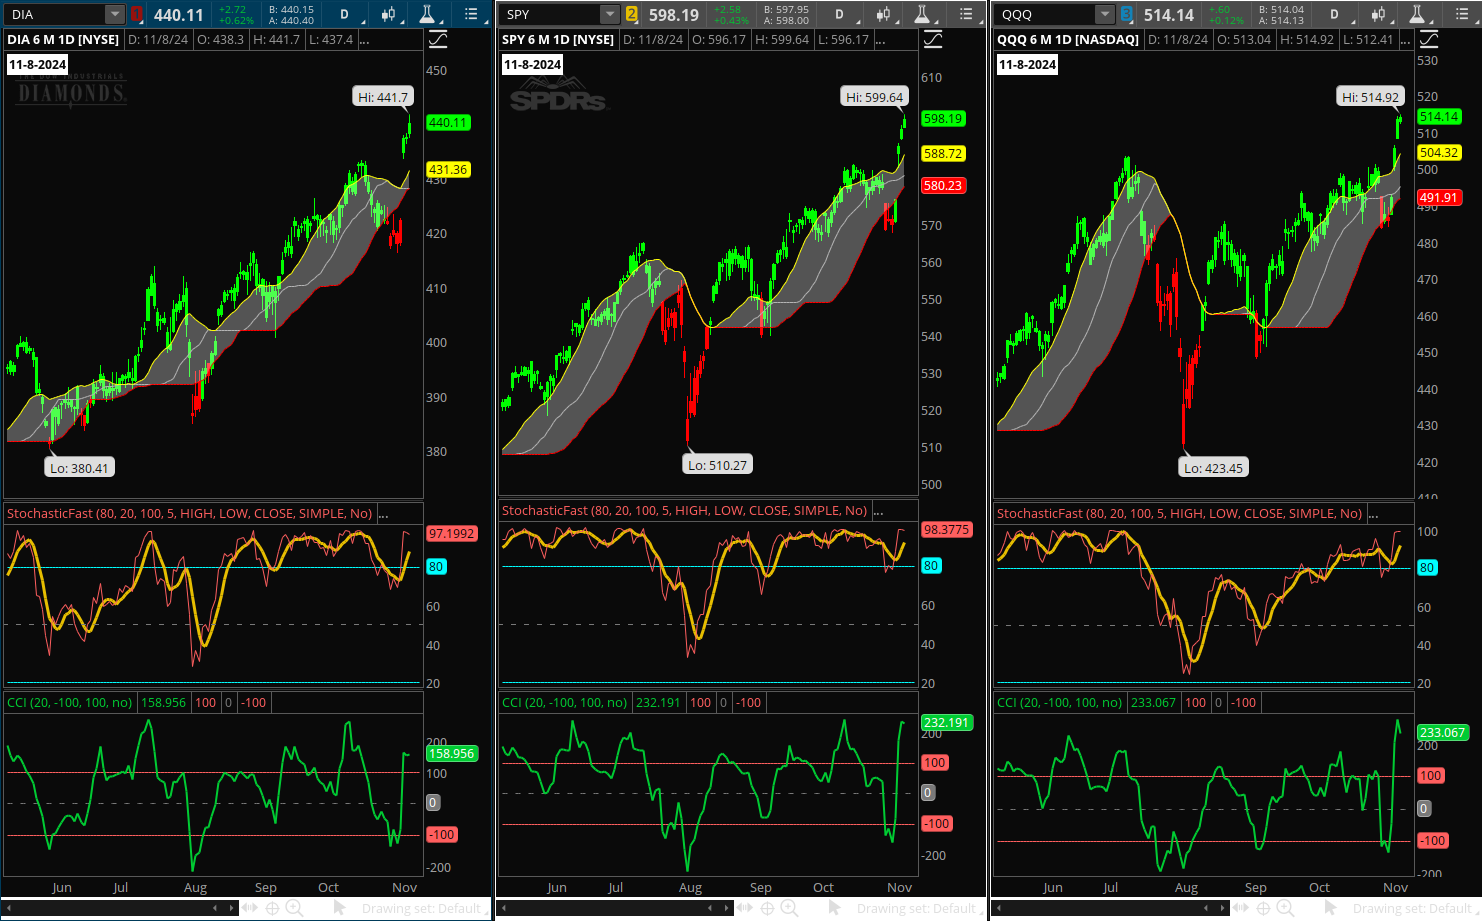Click the Lo: 423.45 bubble on QQQ chart
1483x921 pixels.
pos(1213,468)
